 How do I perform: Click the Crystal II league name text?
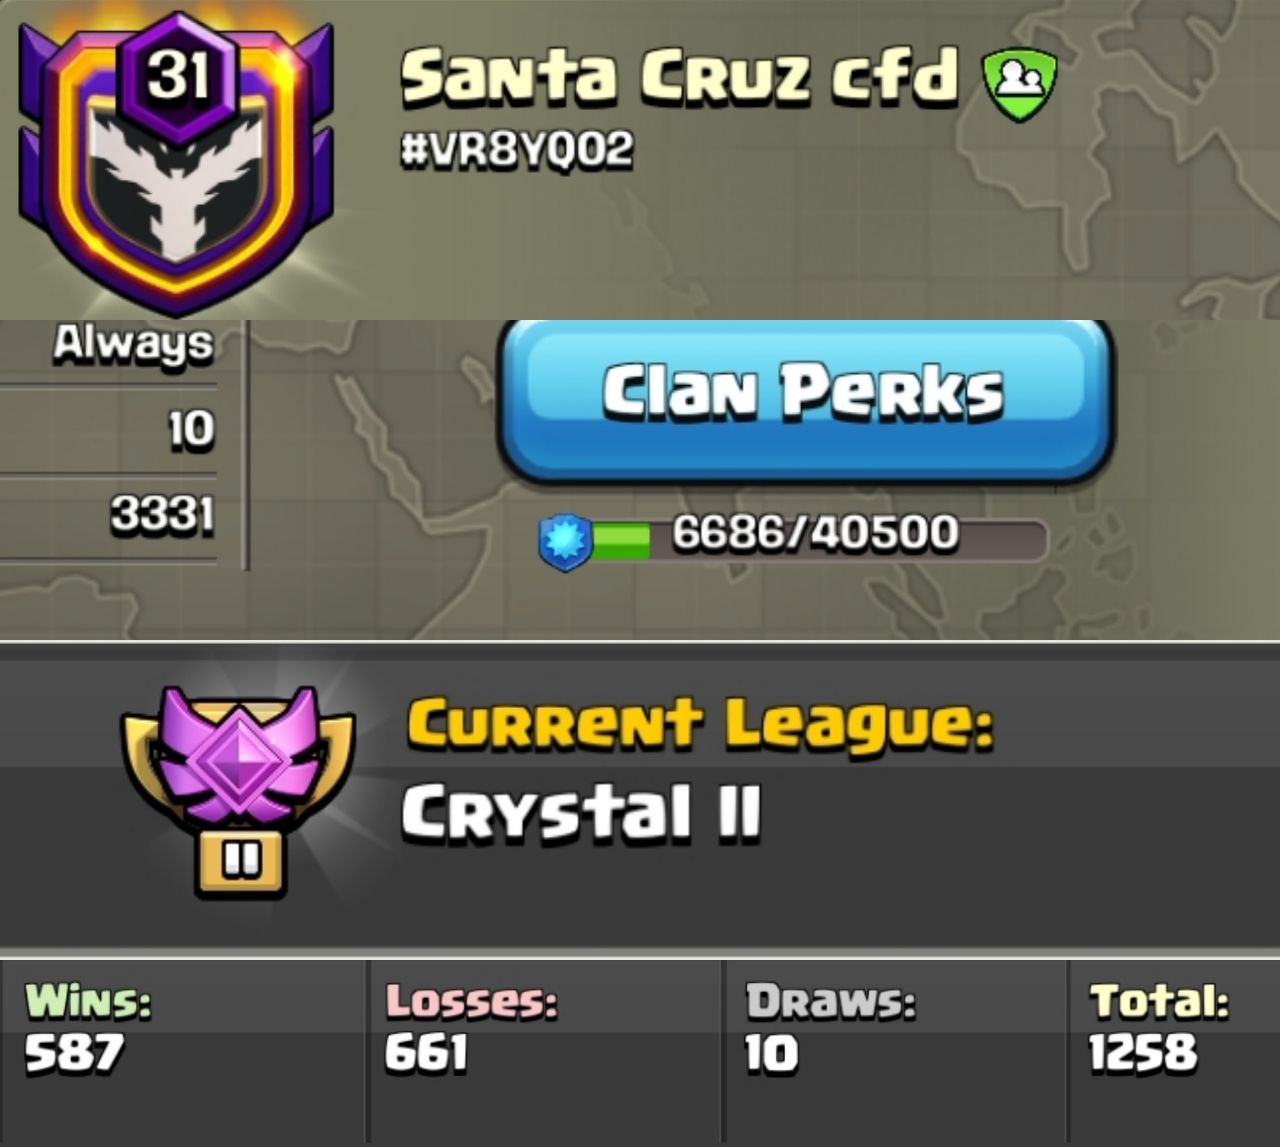tap(581, 811)
